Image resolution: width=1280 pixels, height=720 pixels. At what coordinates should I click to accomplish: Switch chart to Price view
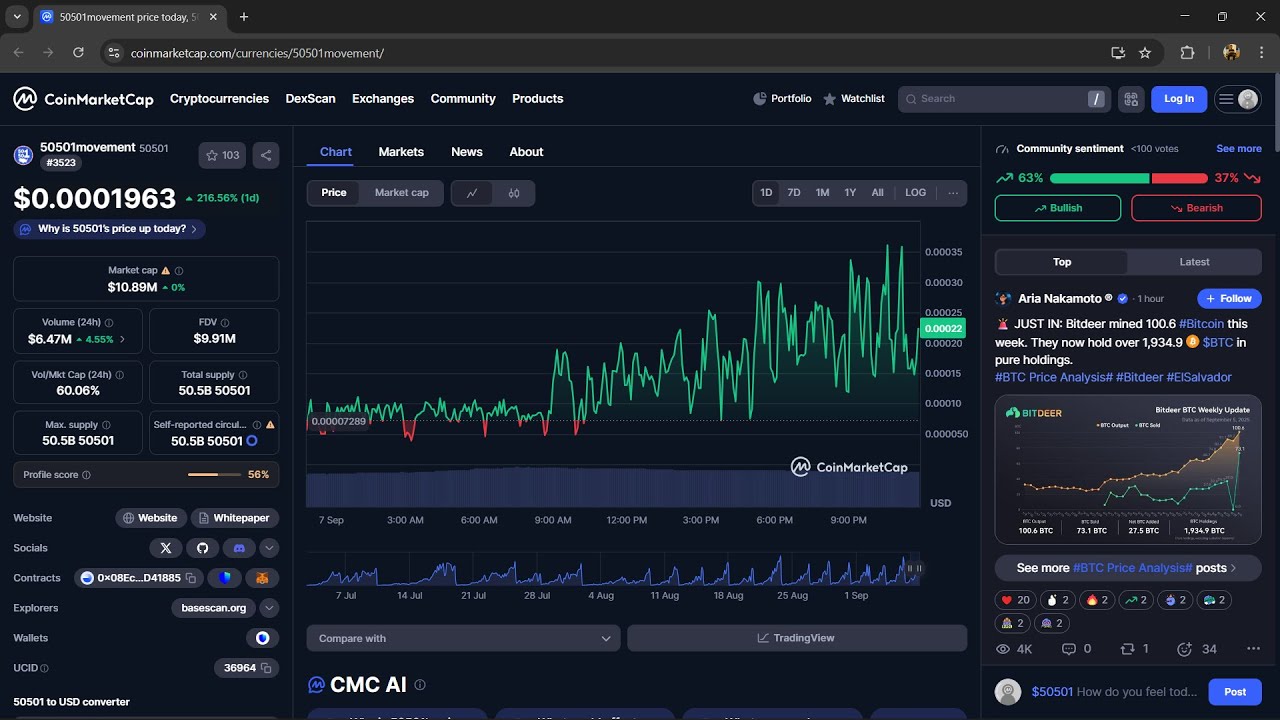coord(334,193)
